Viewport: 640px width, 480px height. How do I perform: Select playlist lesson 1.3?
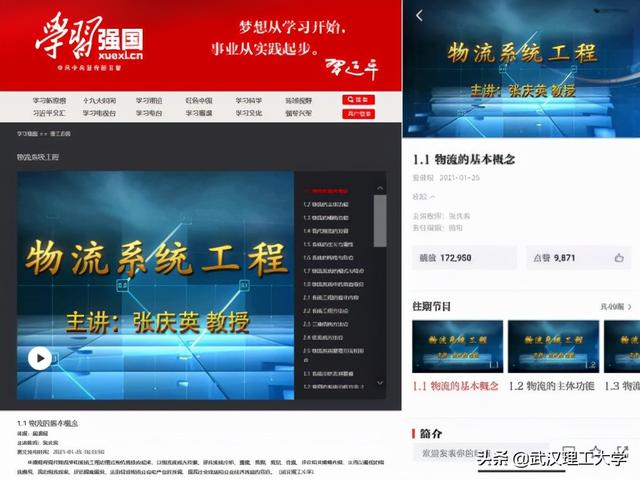pos(326,218)
